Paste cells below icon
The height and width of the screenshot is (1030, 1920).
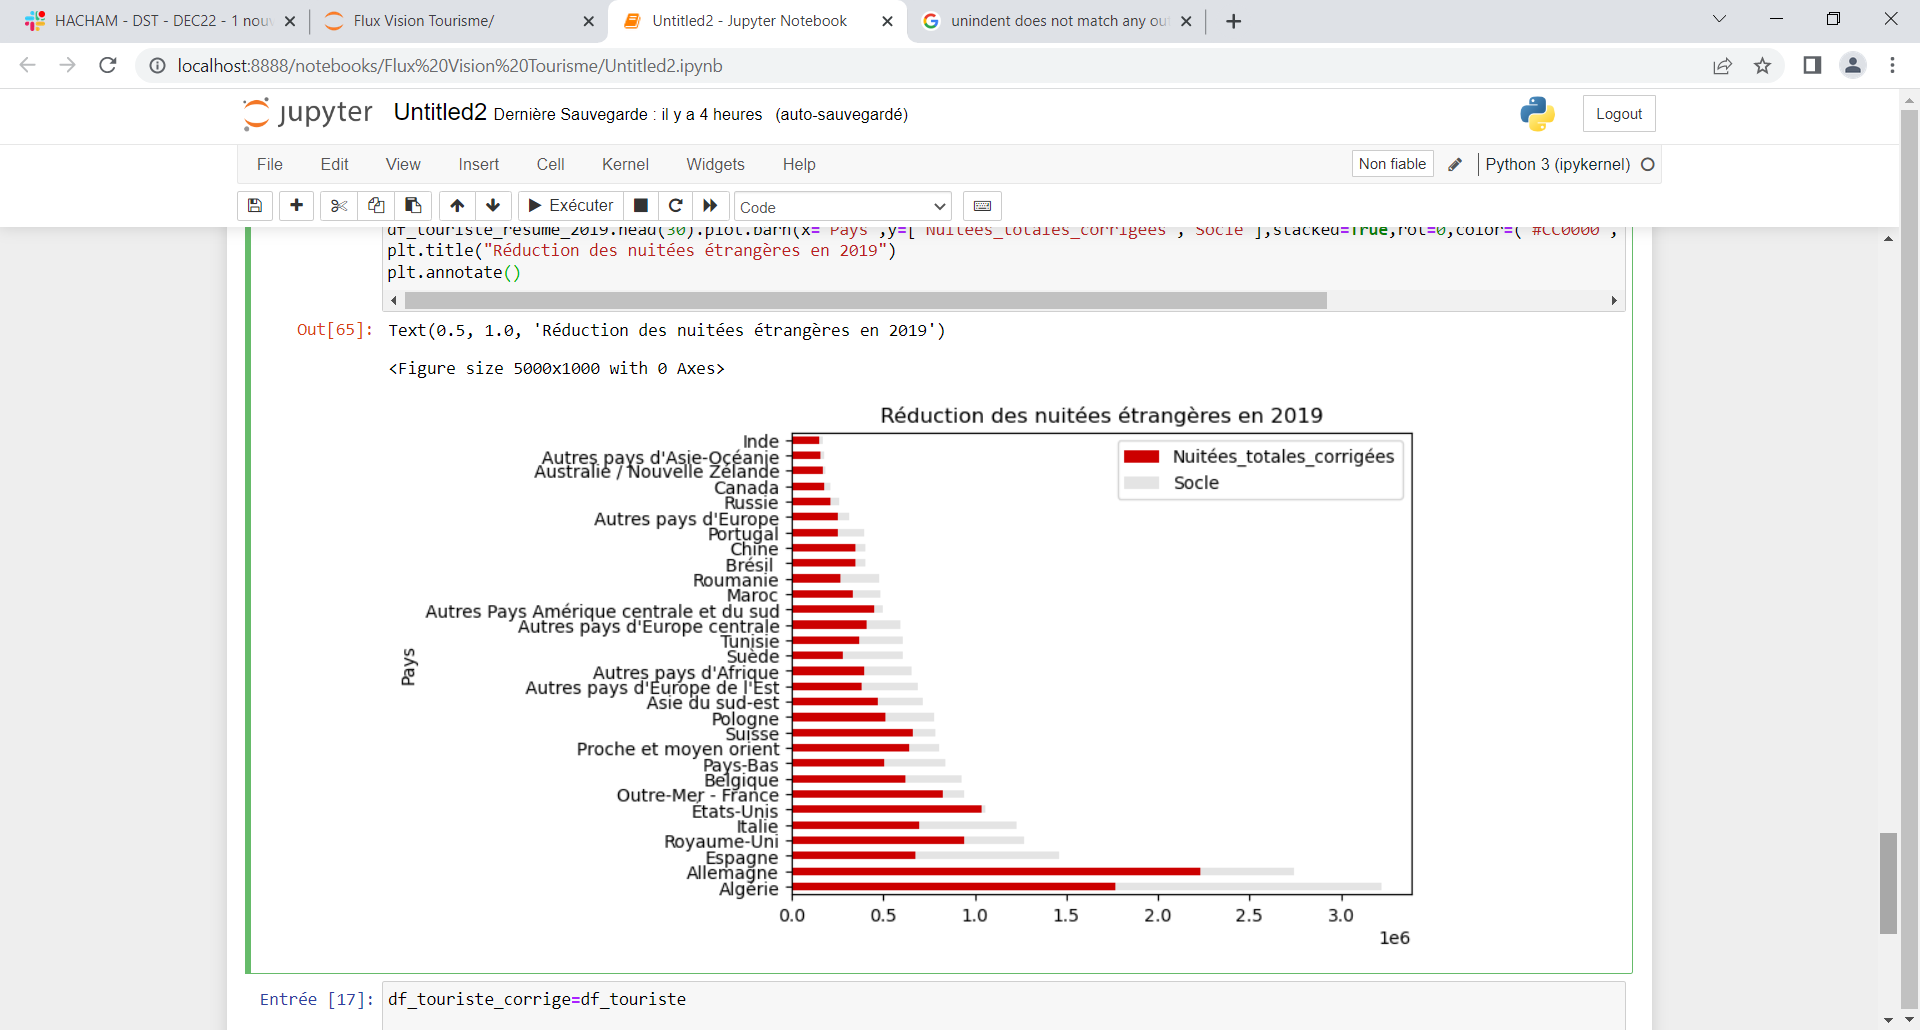point(413,206)
